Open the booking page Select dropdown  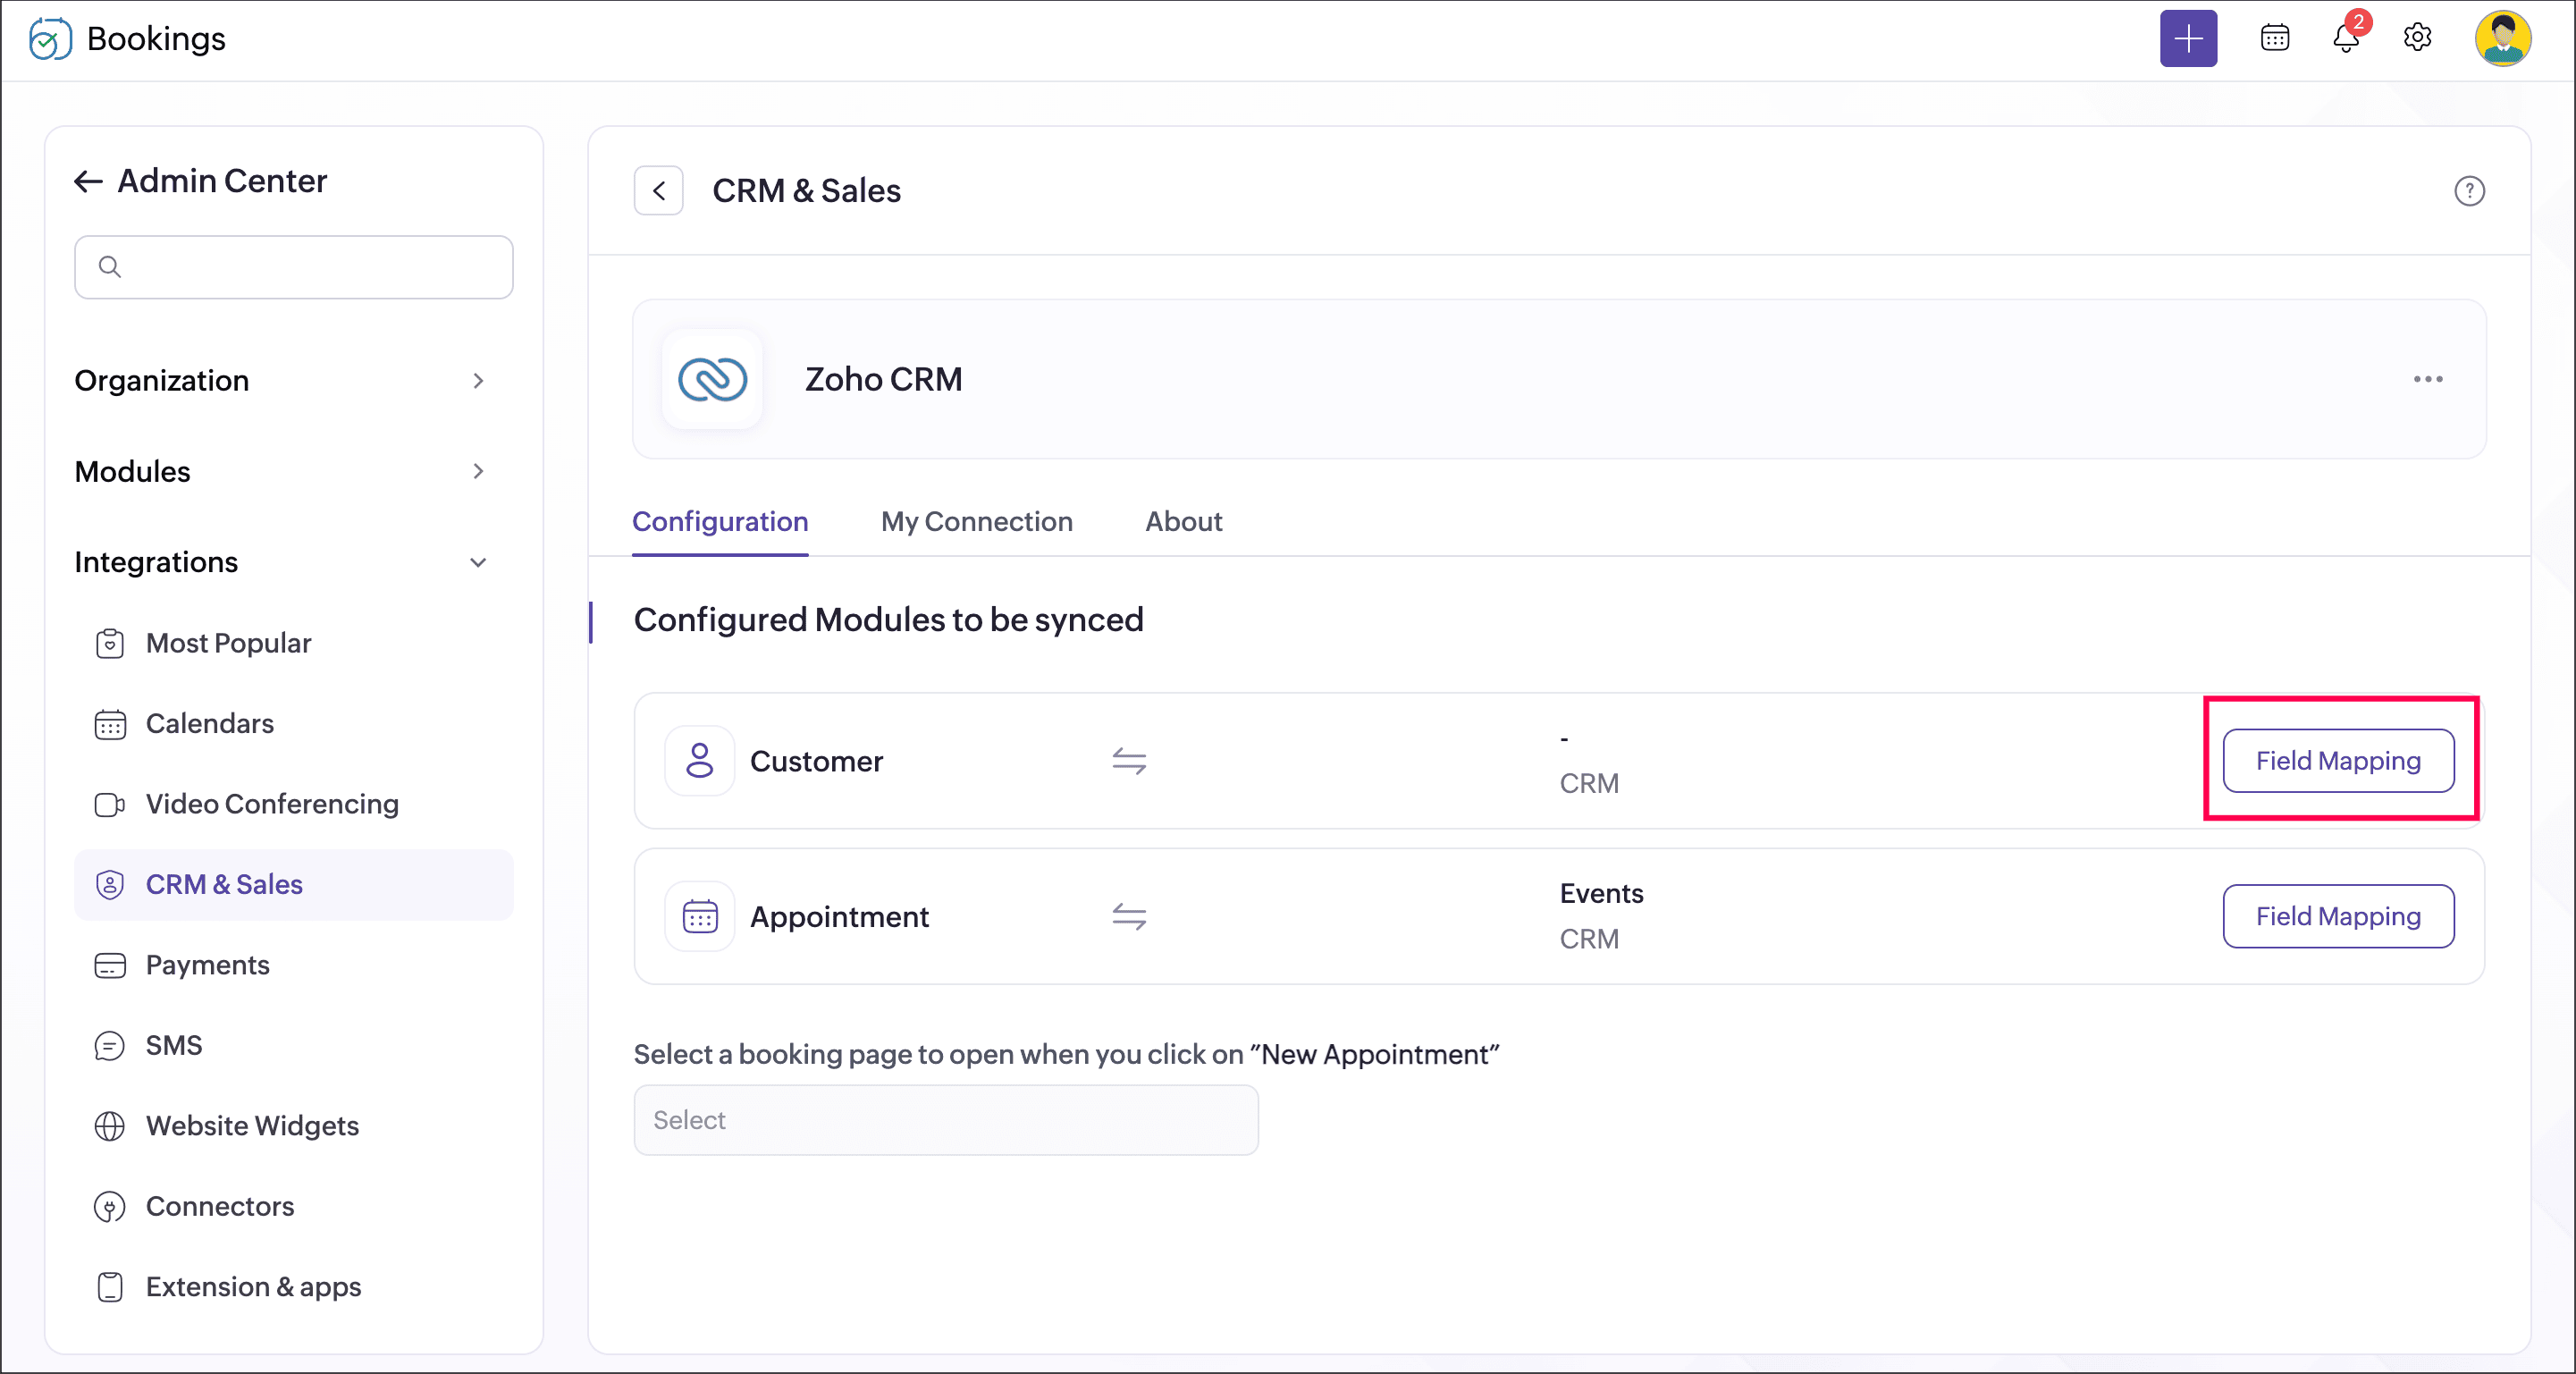[x=945, y=1120]
